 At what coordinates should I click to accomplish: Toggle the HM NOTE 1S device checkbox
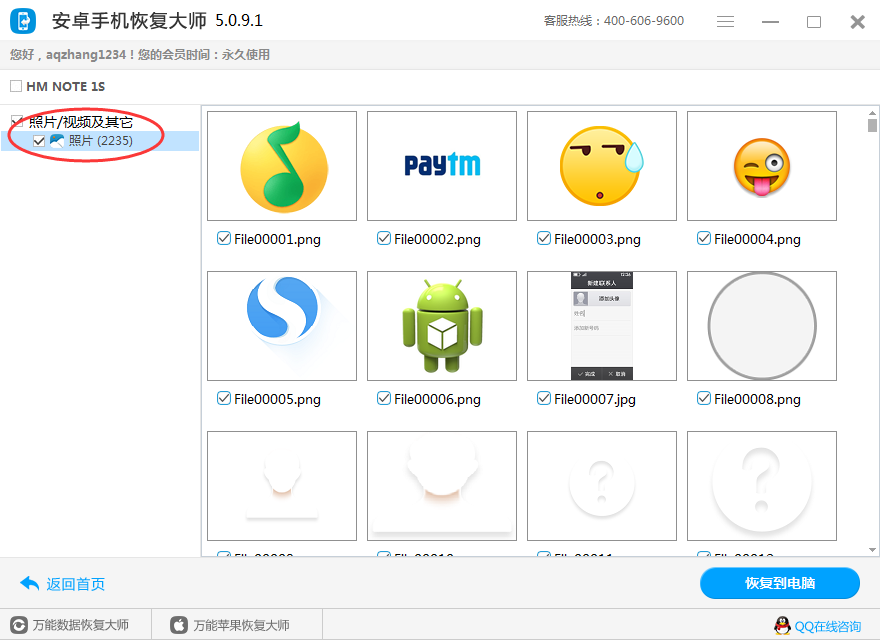click(16, 86)
